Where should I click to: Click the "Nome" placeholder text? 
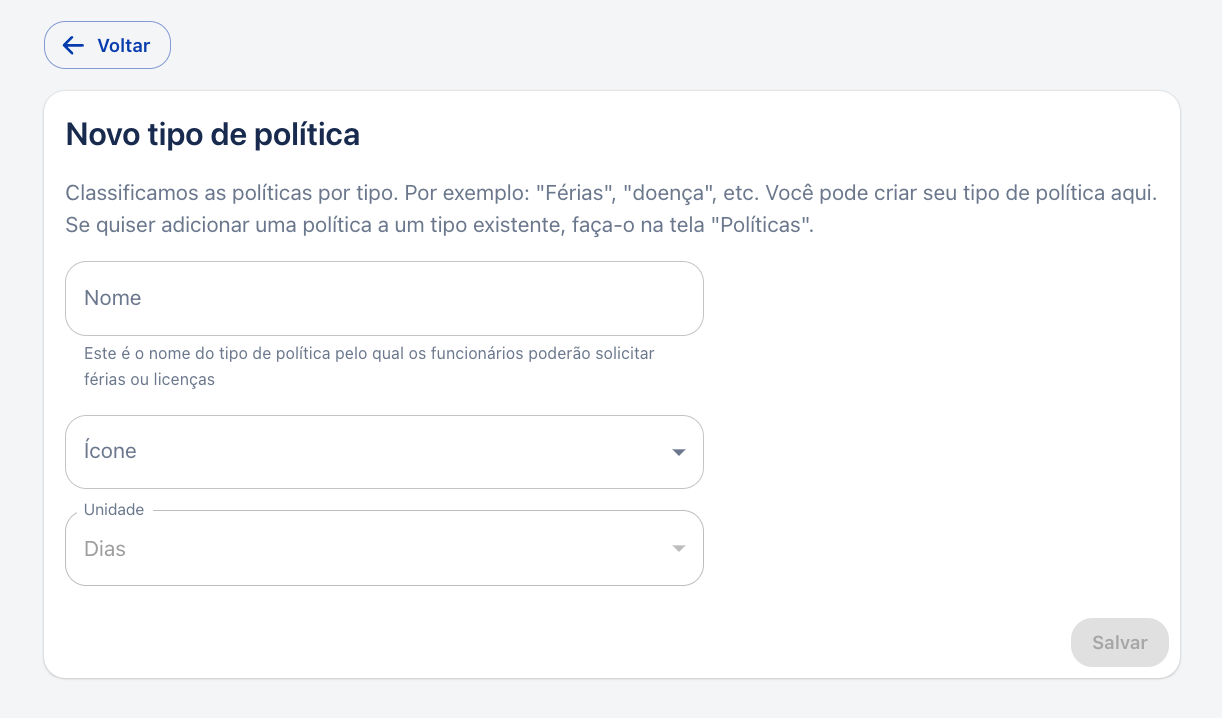coord(112,298)
